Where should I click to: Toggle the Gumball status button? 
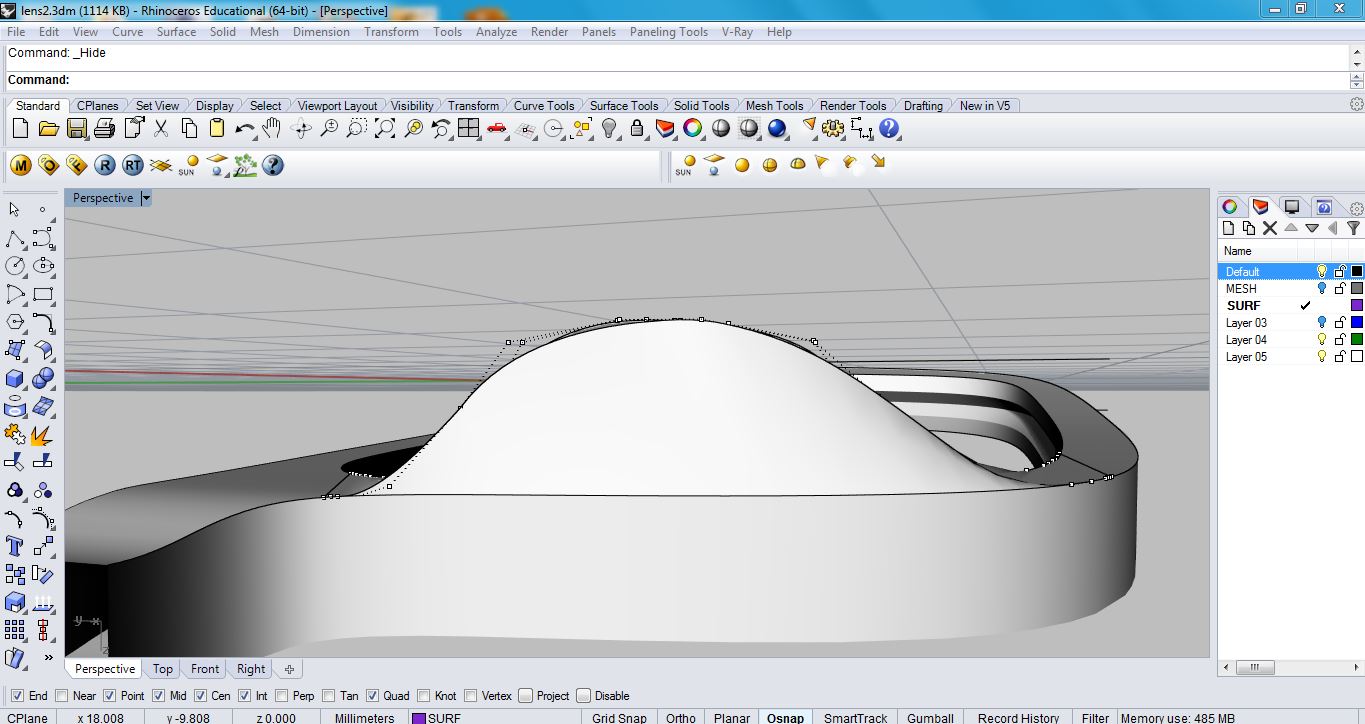click(x=930, y=717)
